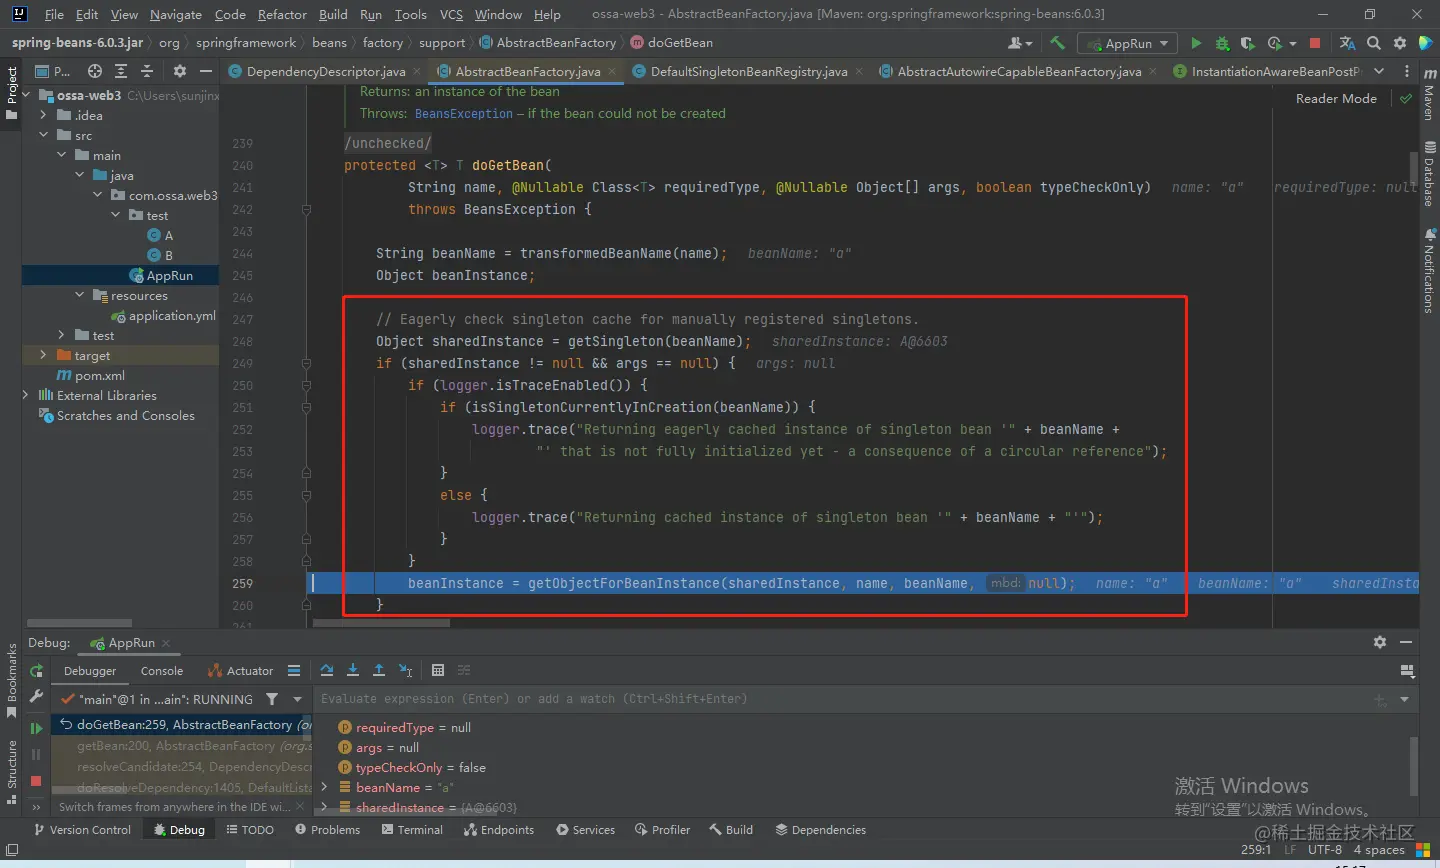Viewport: 1440px width, 868px height.
Task: Stop debugging with the red square in debug panel
Action: point(36,780)
